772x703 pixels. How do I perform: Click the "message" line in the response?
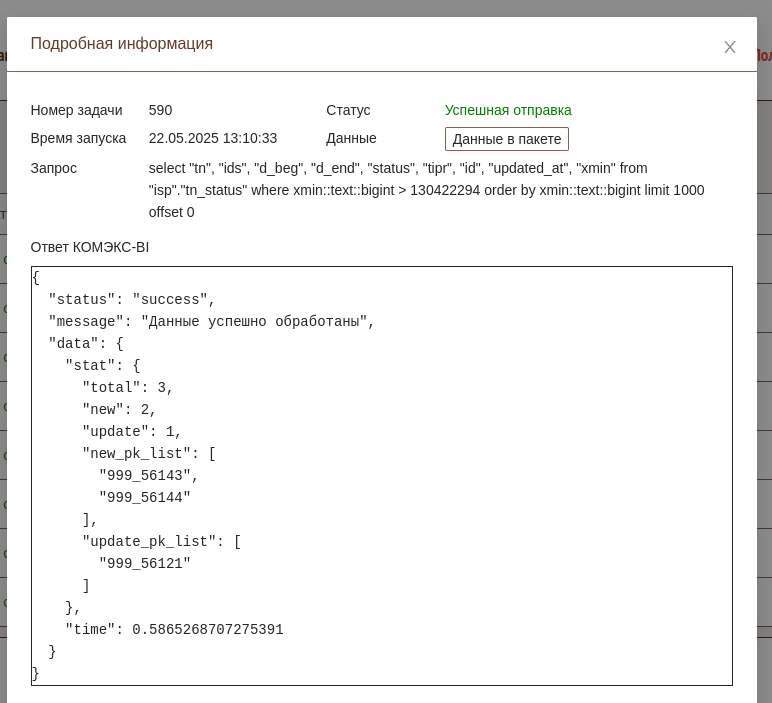pos(211,322)
